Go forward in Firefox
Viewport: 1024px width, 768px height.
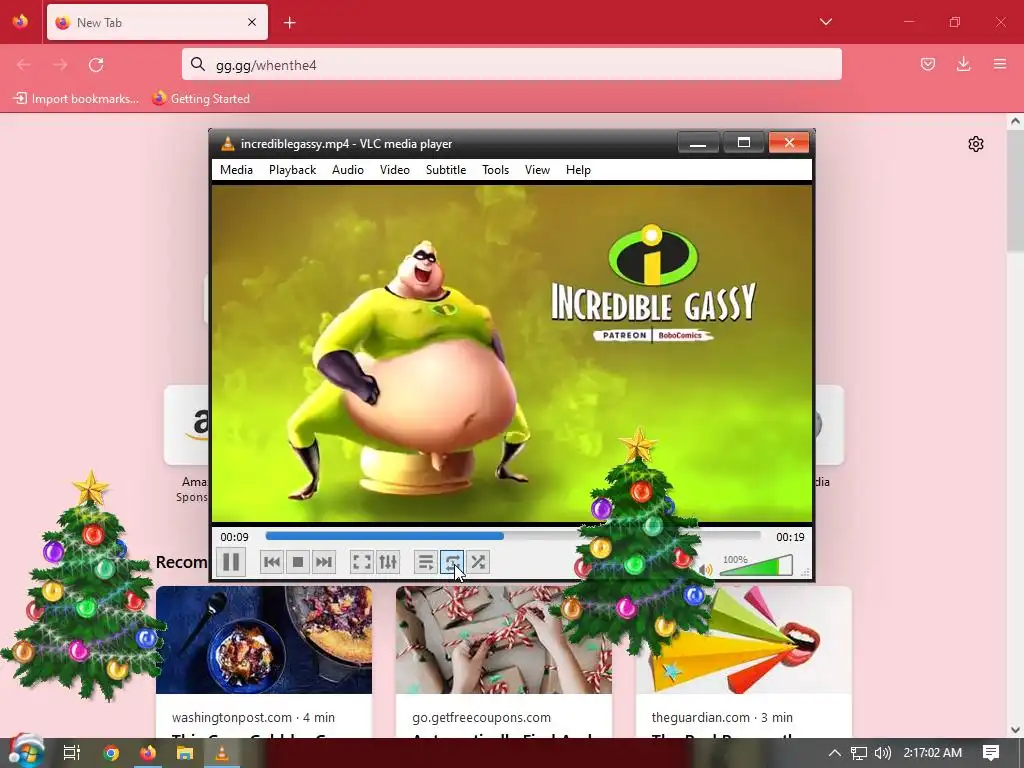(60, 65)
